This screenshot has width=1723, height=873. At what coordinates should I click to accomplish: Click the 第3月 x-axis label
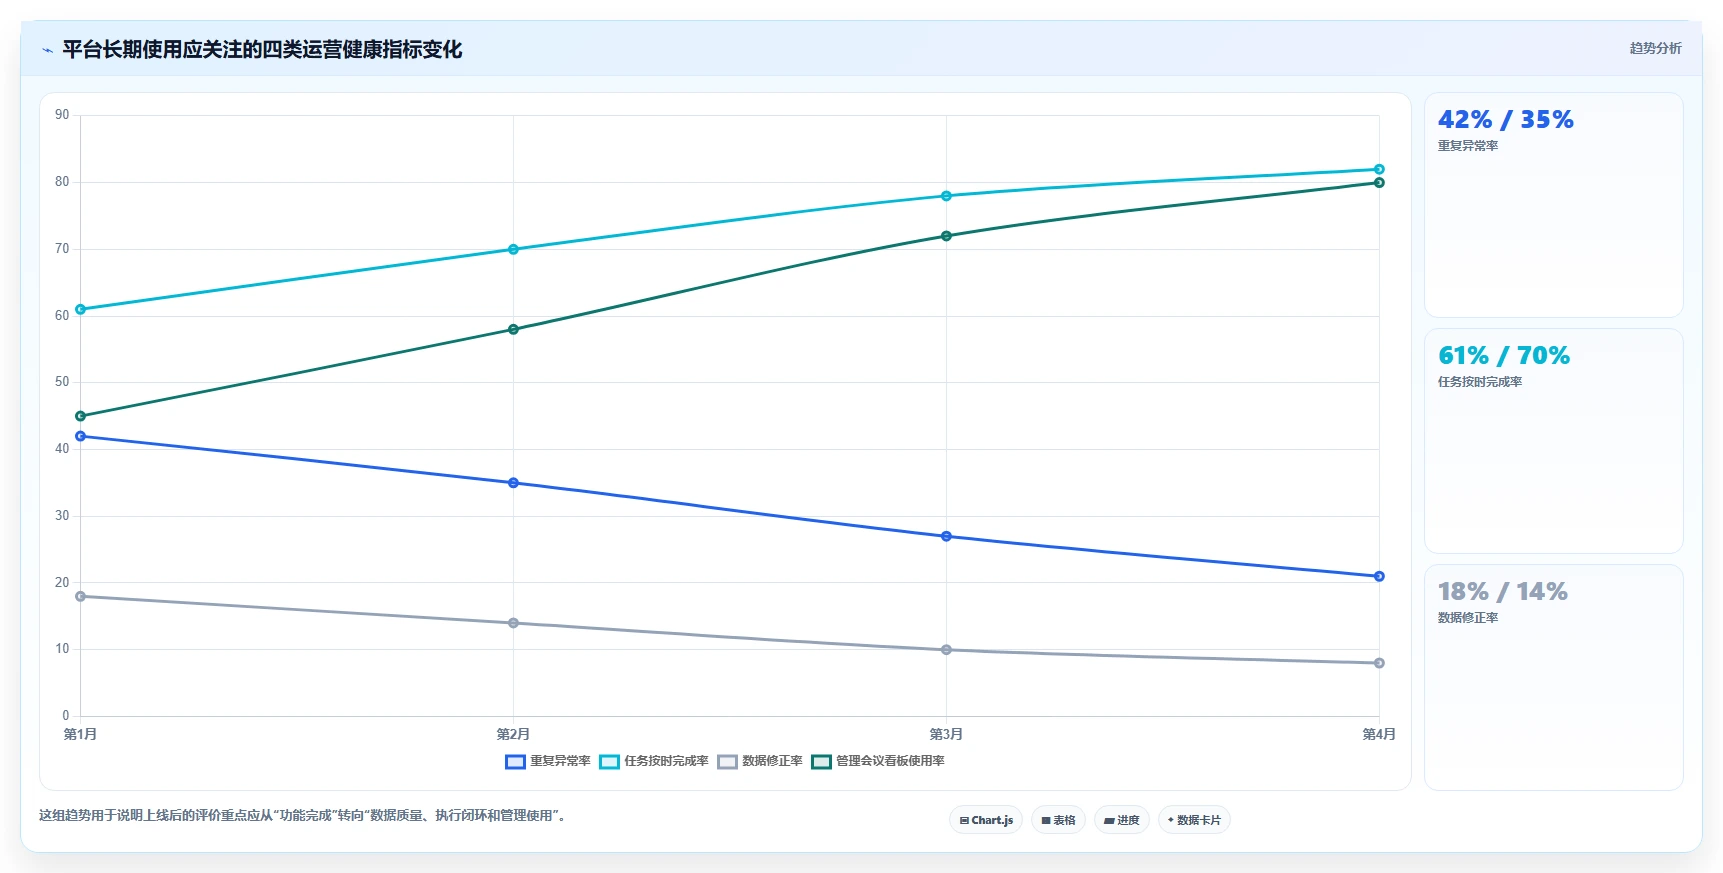[946, 734]
